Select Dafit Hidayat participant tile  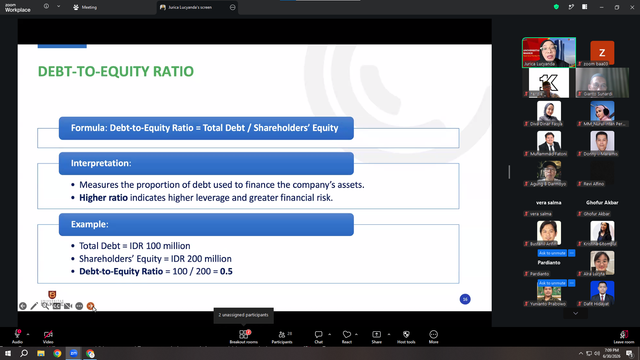602,293
